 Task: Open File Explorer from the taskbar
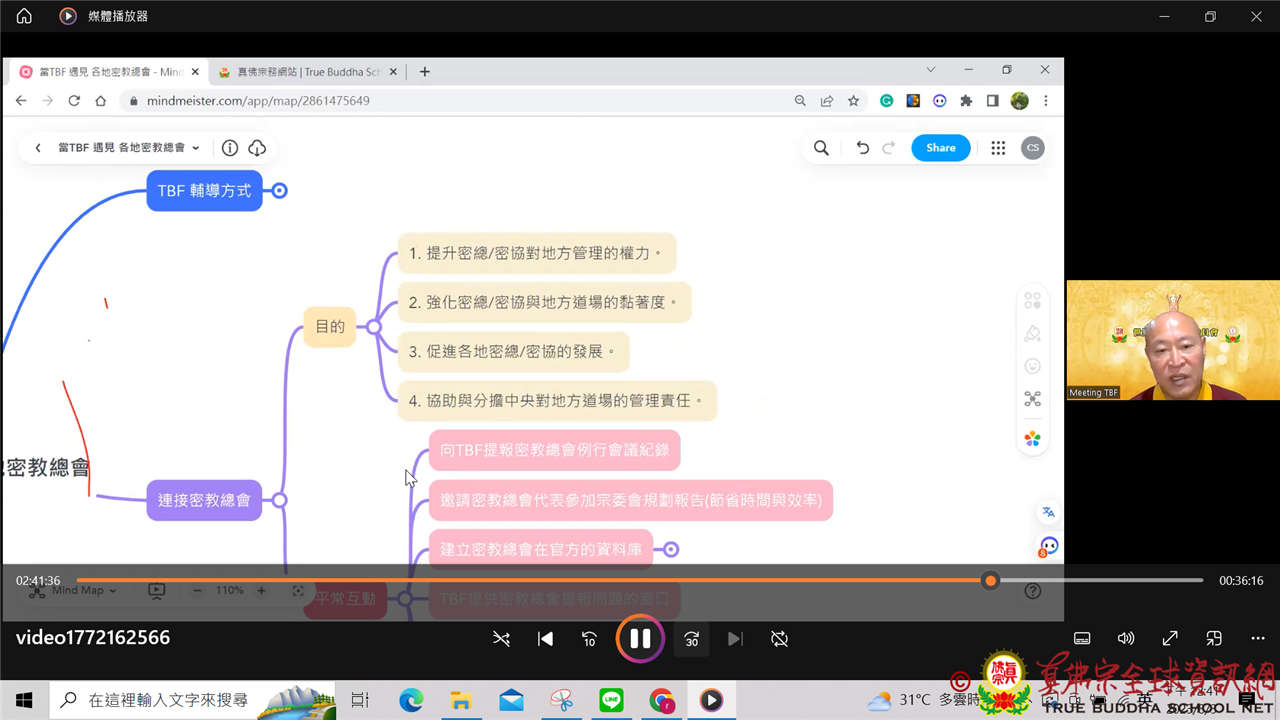point(461,700)
